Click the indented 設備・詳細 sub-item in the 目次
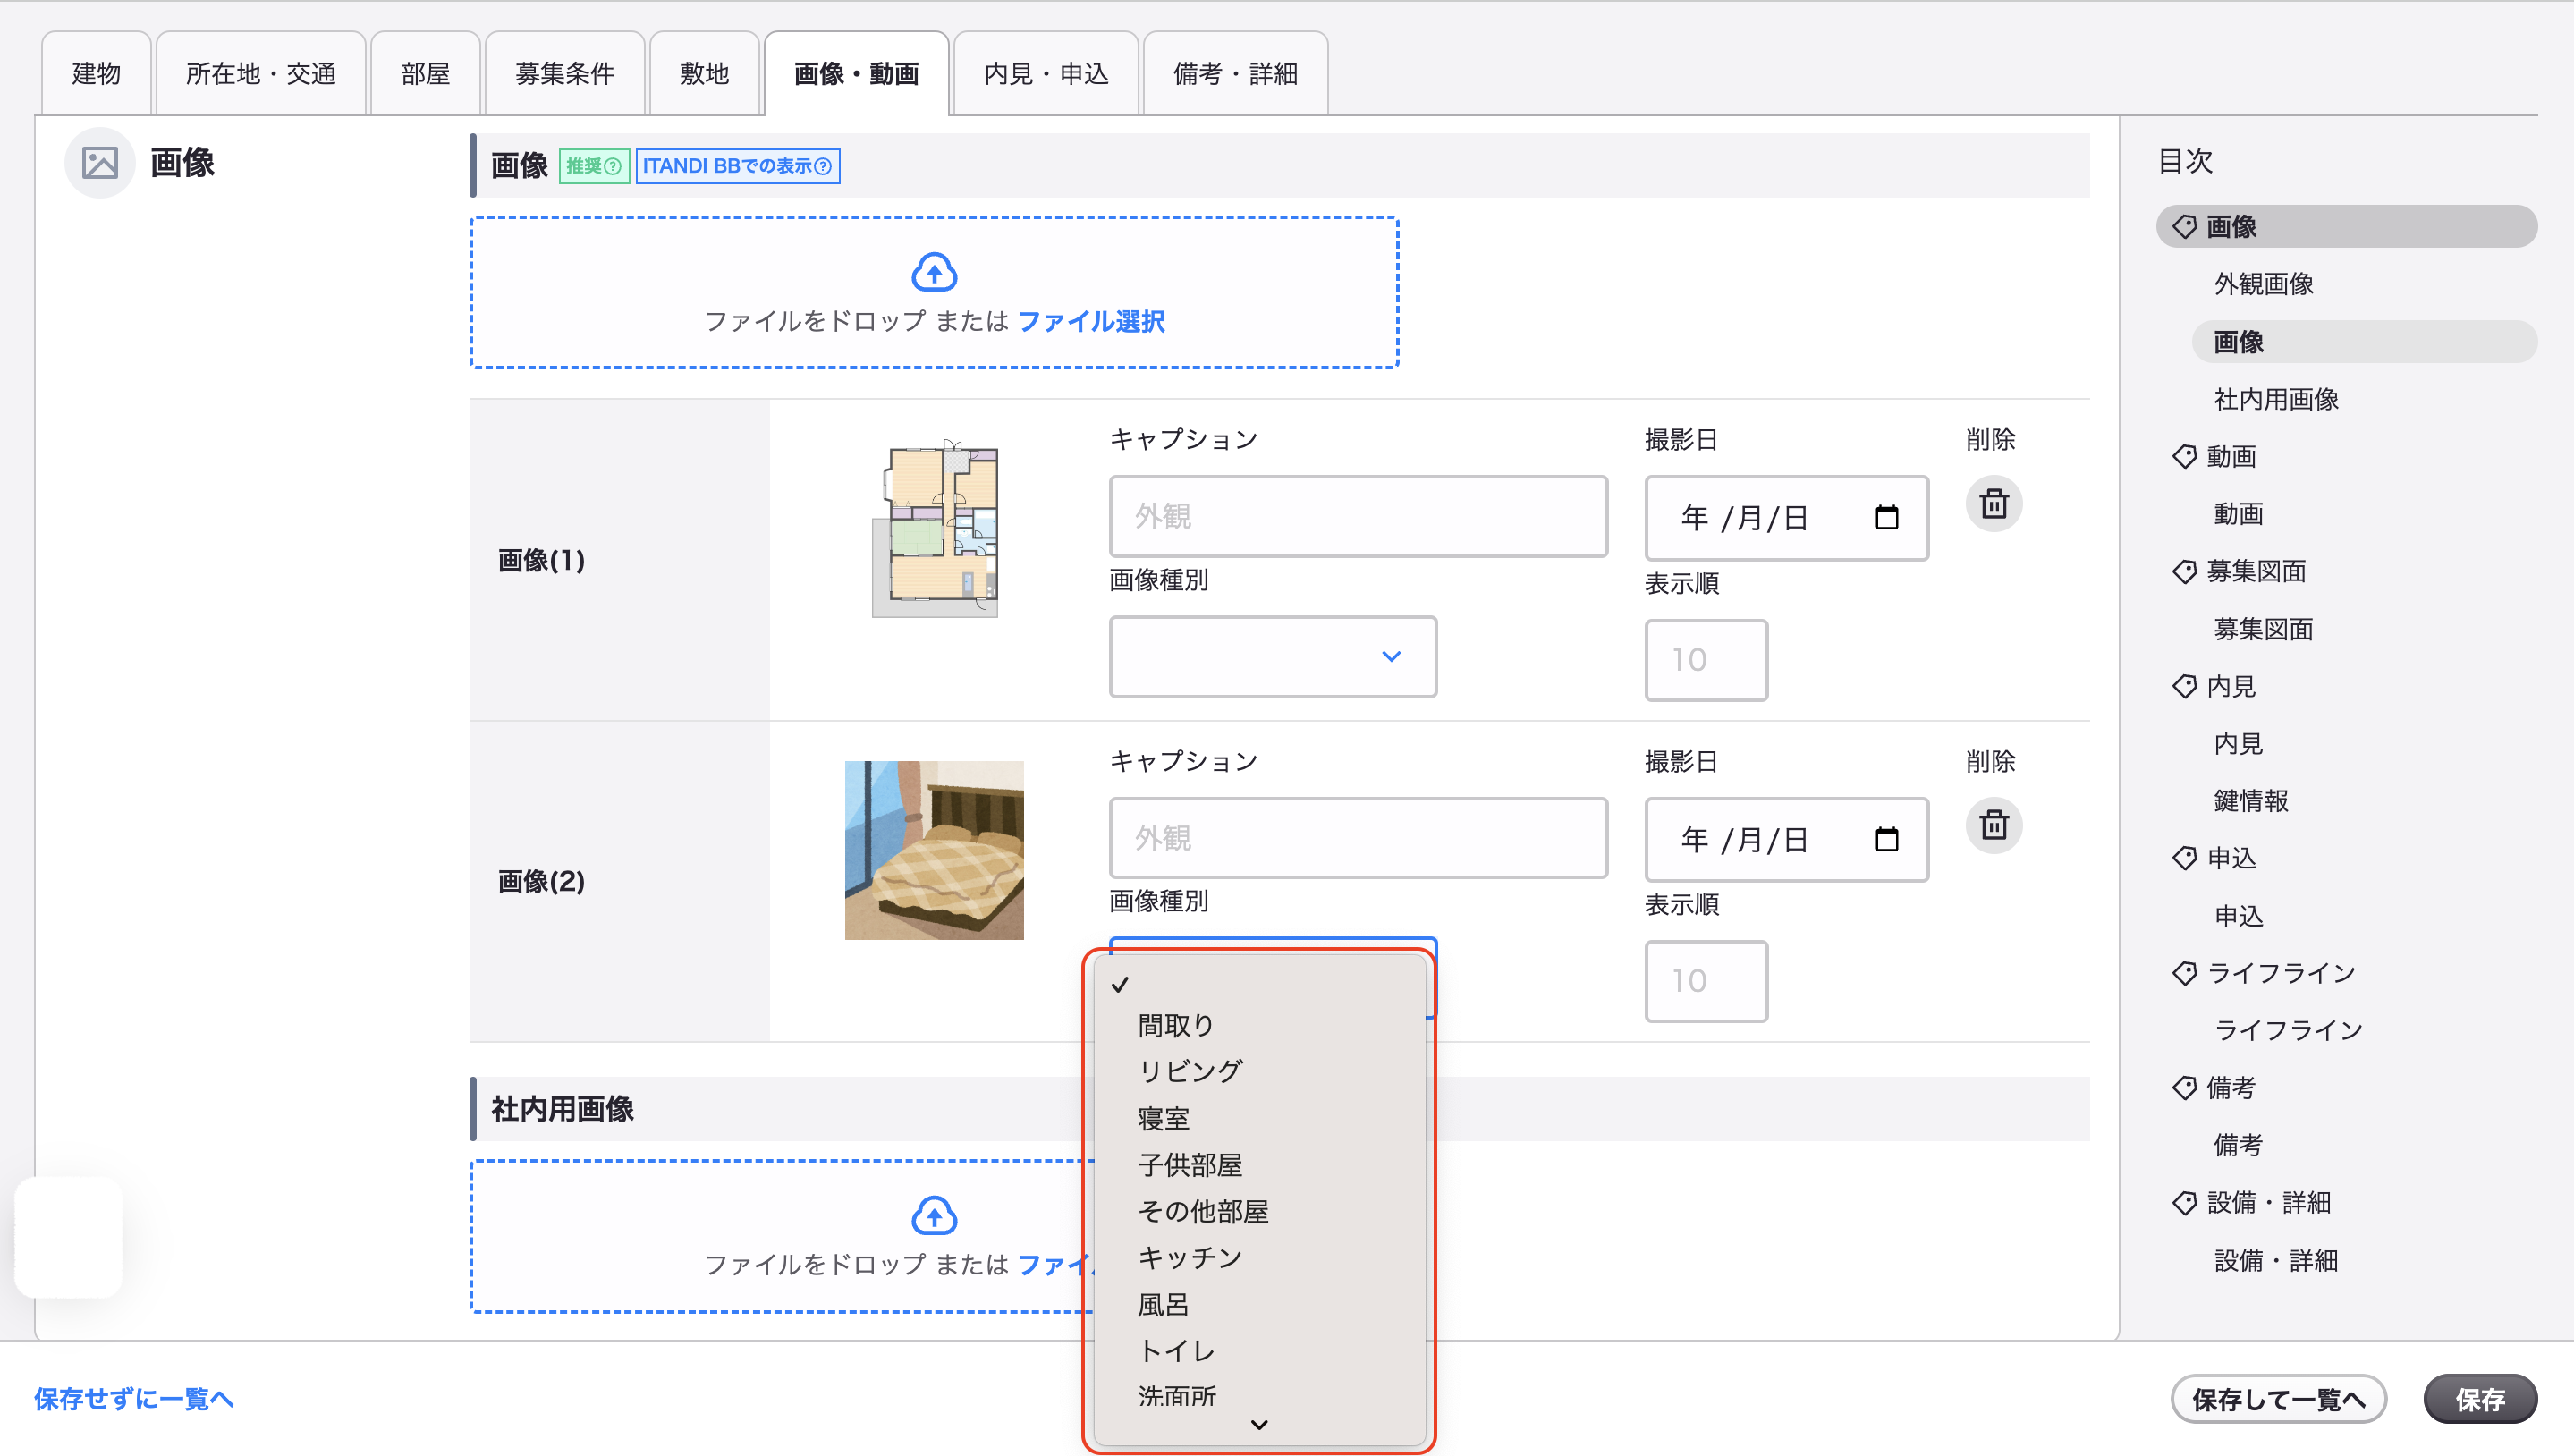This screenshot has width=2574, height=1456. click(2276, 1261)
